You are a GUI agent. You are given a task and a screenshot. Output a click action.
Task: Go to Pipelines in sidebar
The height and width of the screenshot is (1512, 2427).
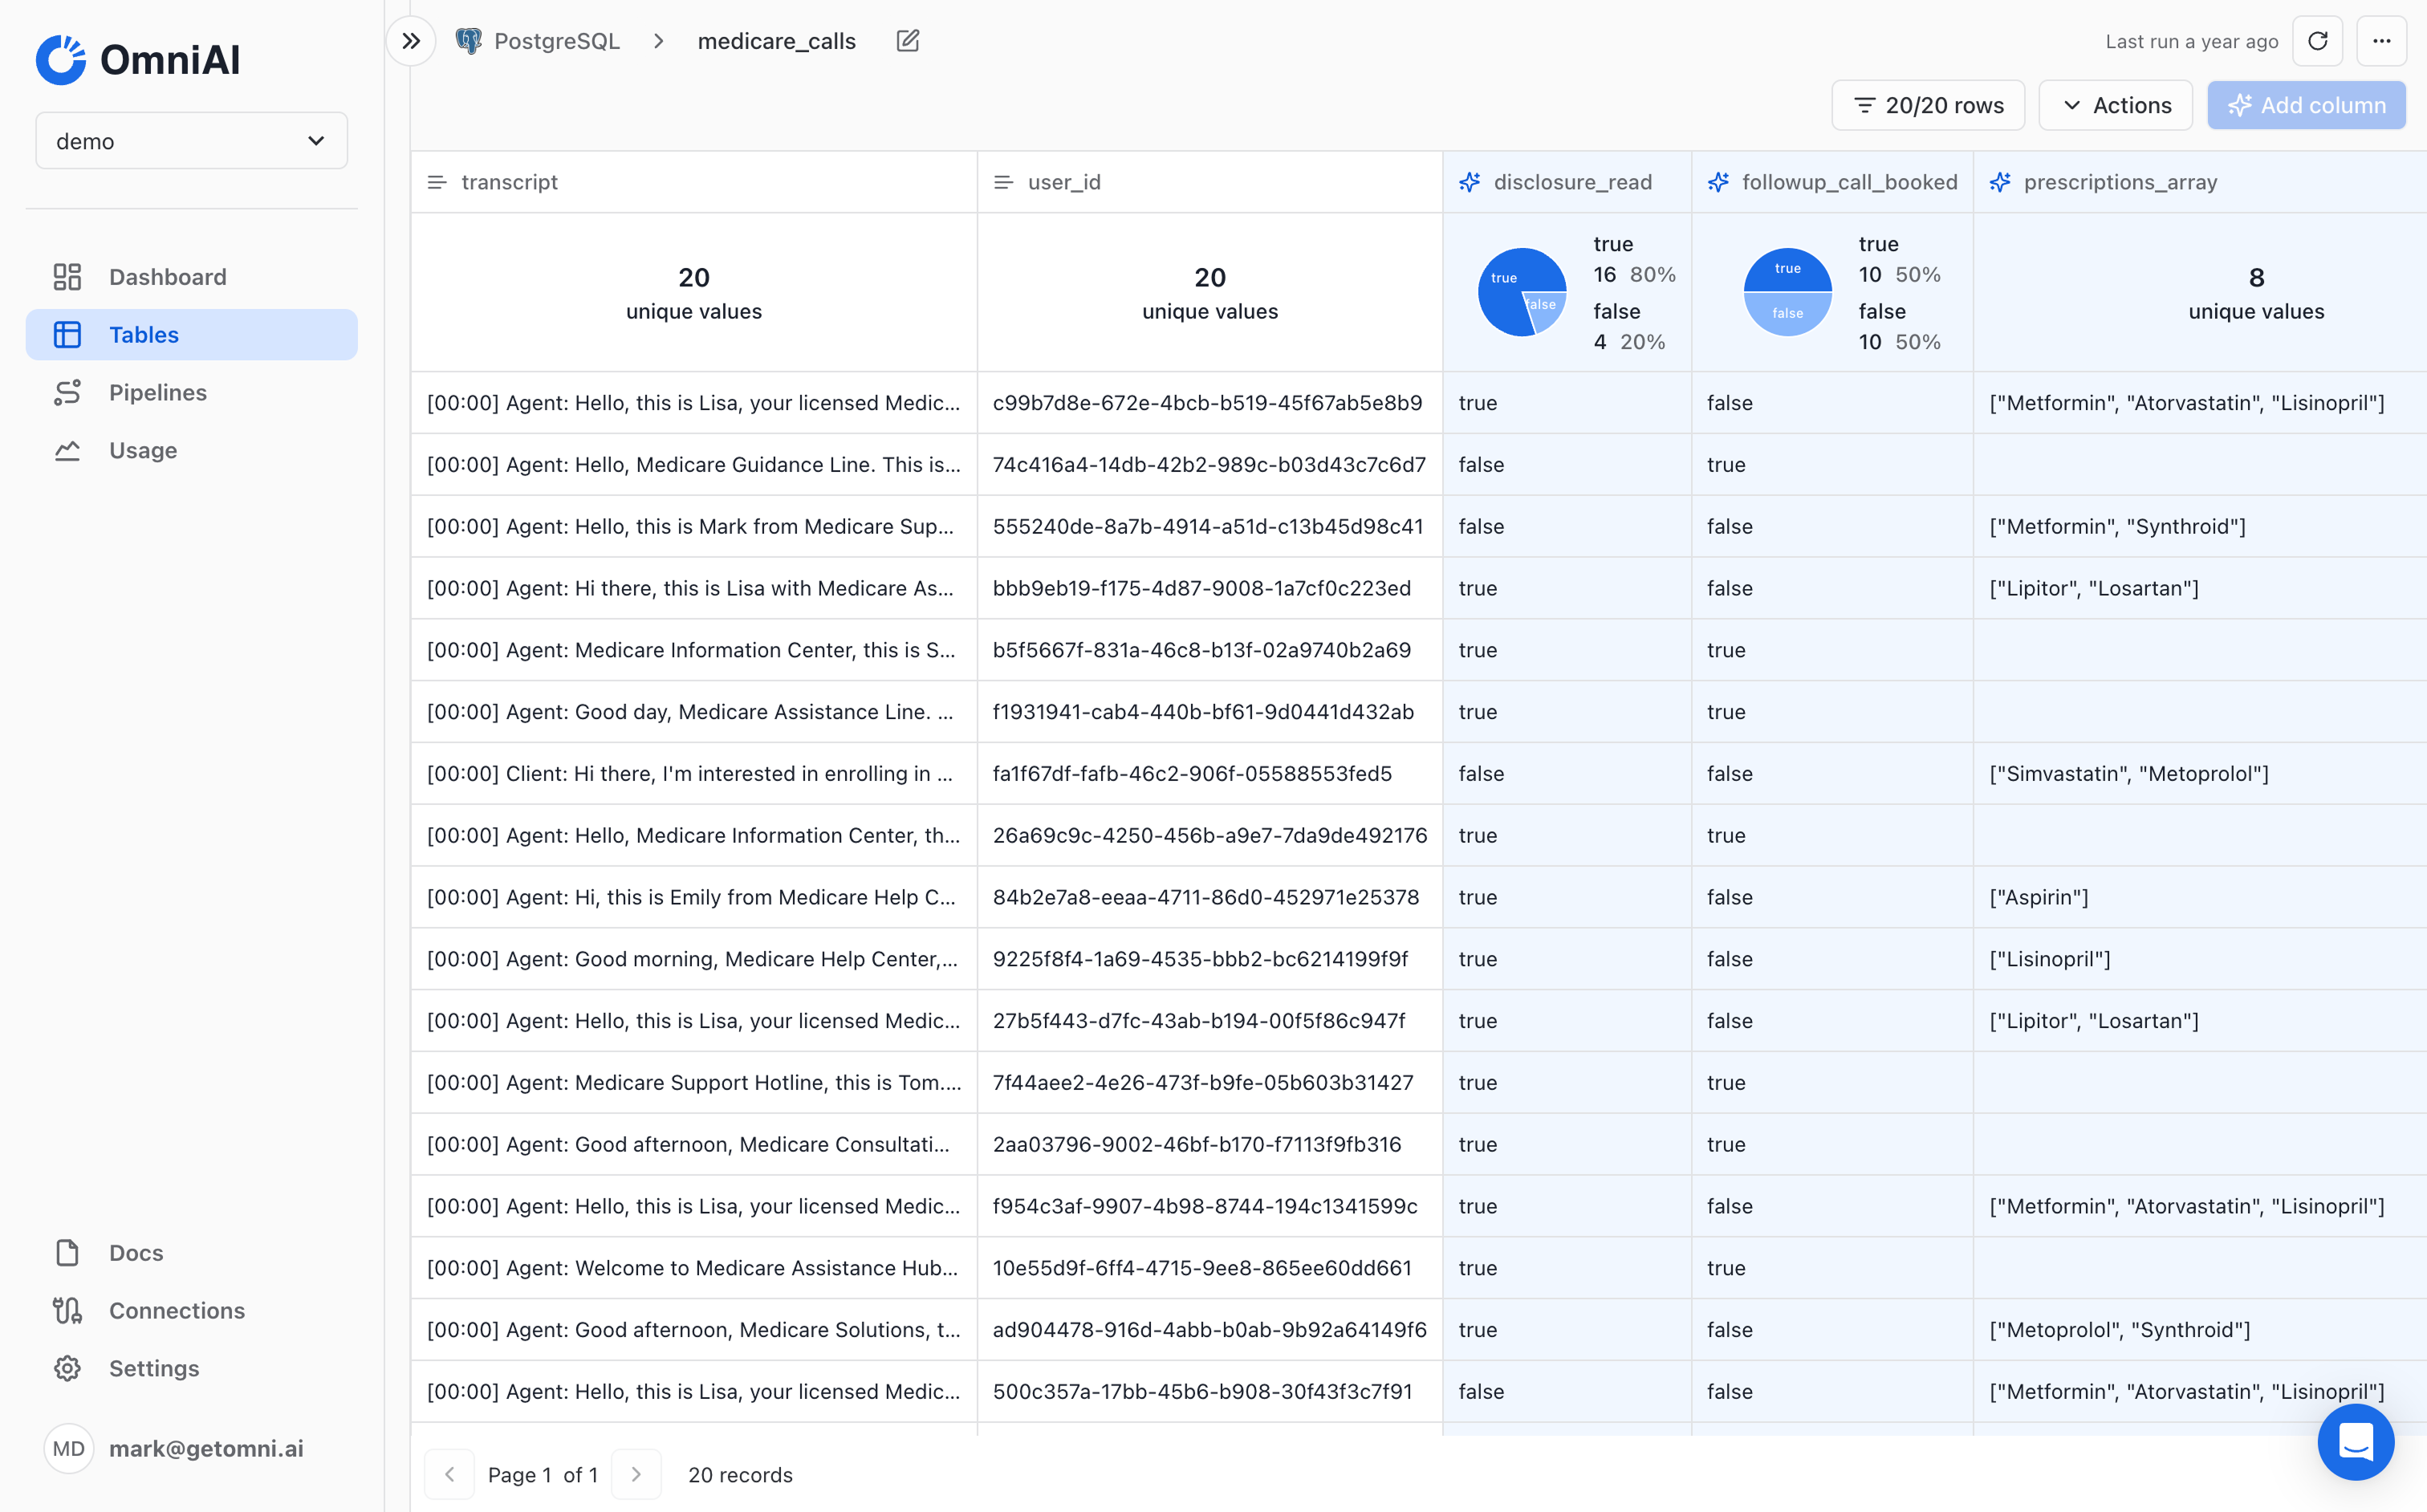tap(157, 392)
